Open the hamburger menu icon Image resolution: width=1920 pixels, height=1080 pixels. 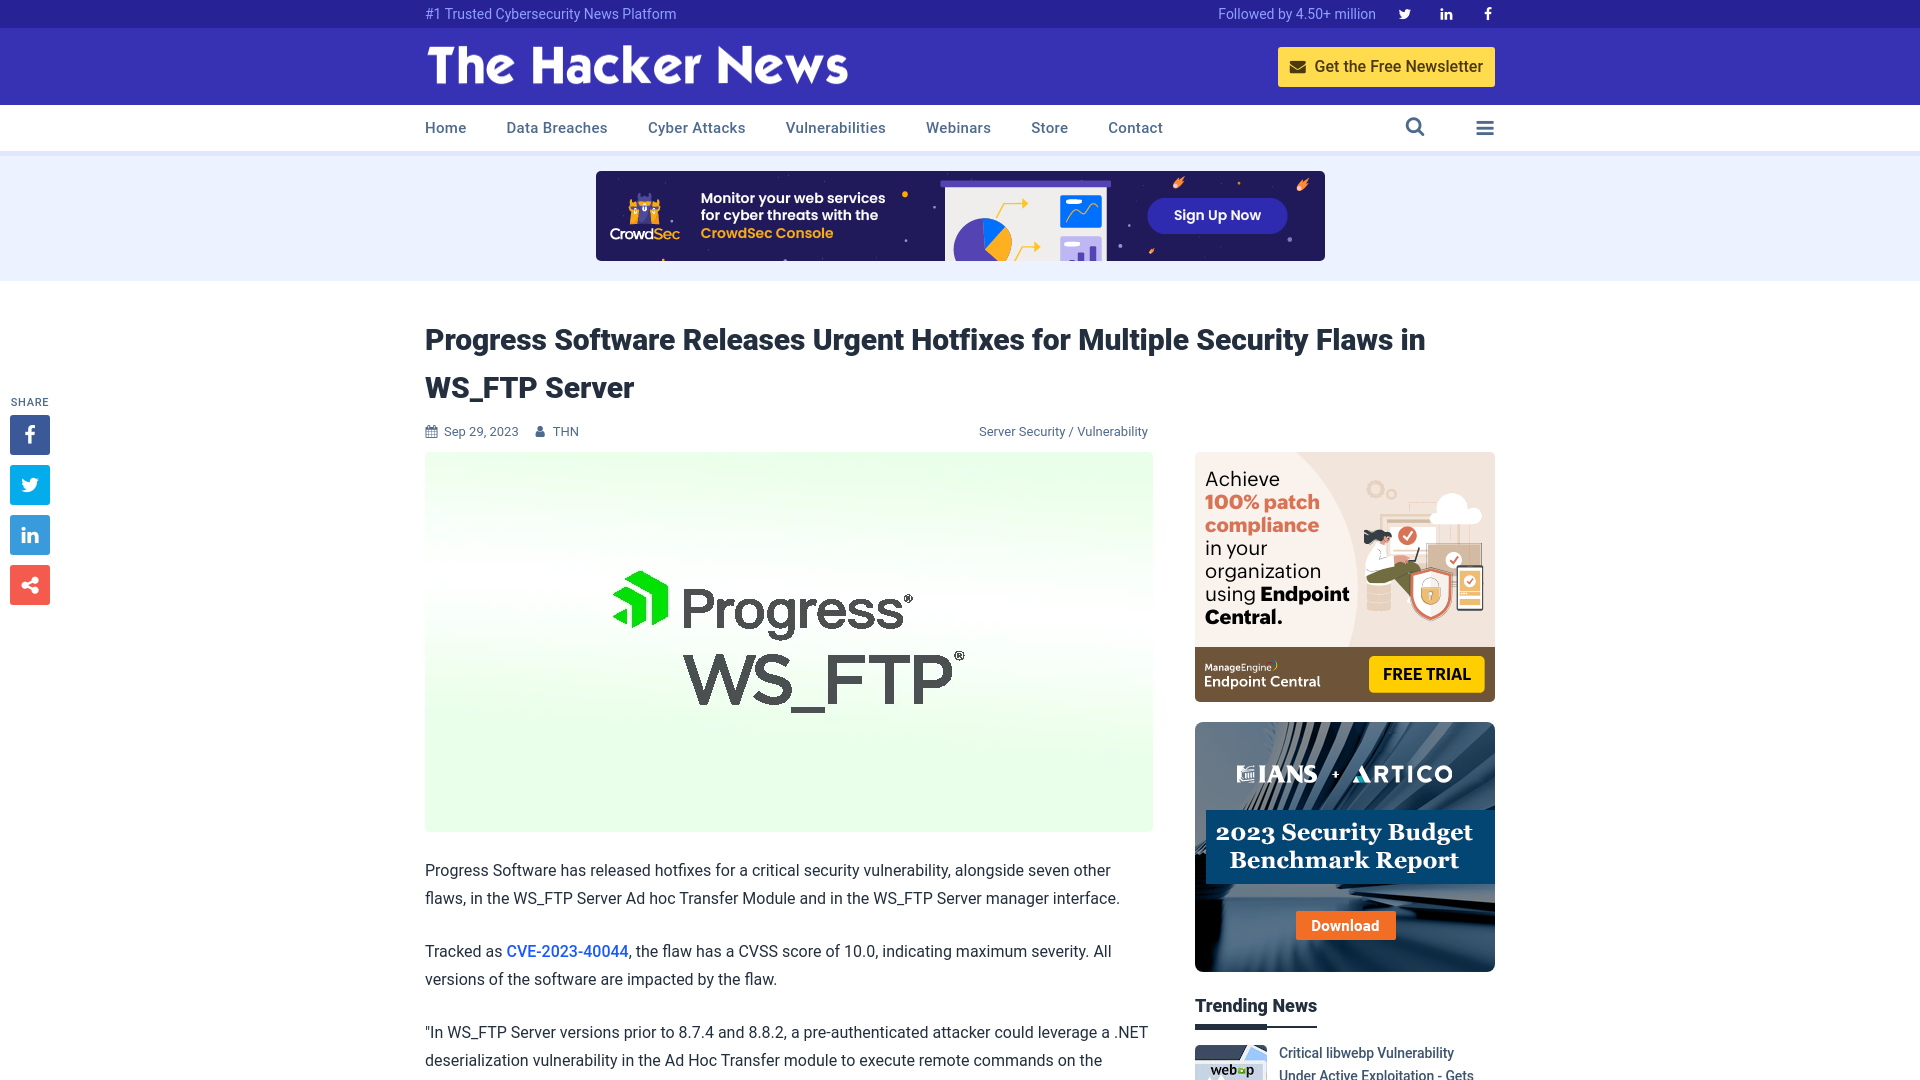(x=1485, y=128)
